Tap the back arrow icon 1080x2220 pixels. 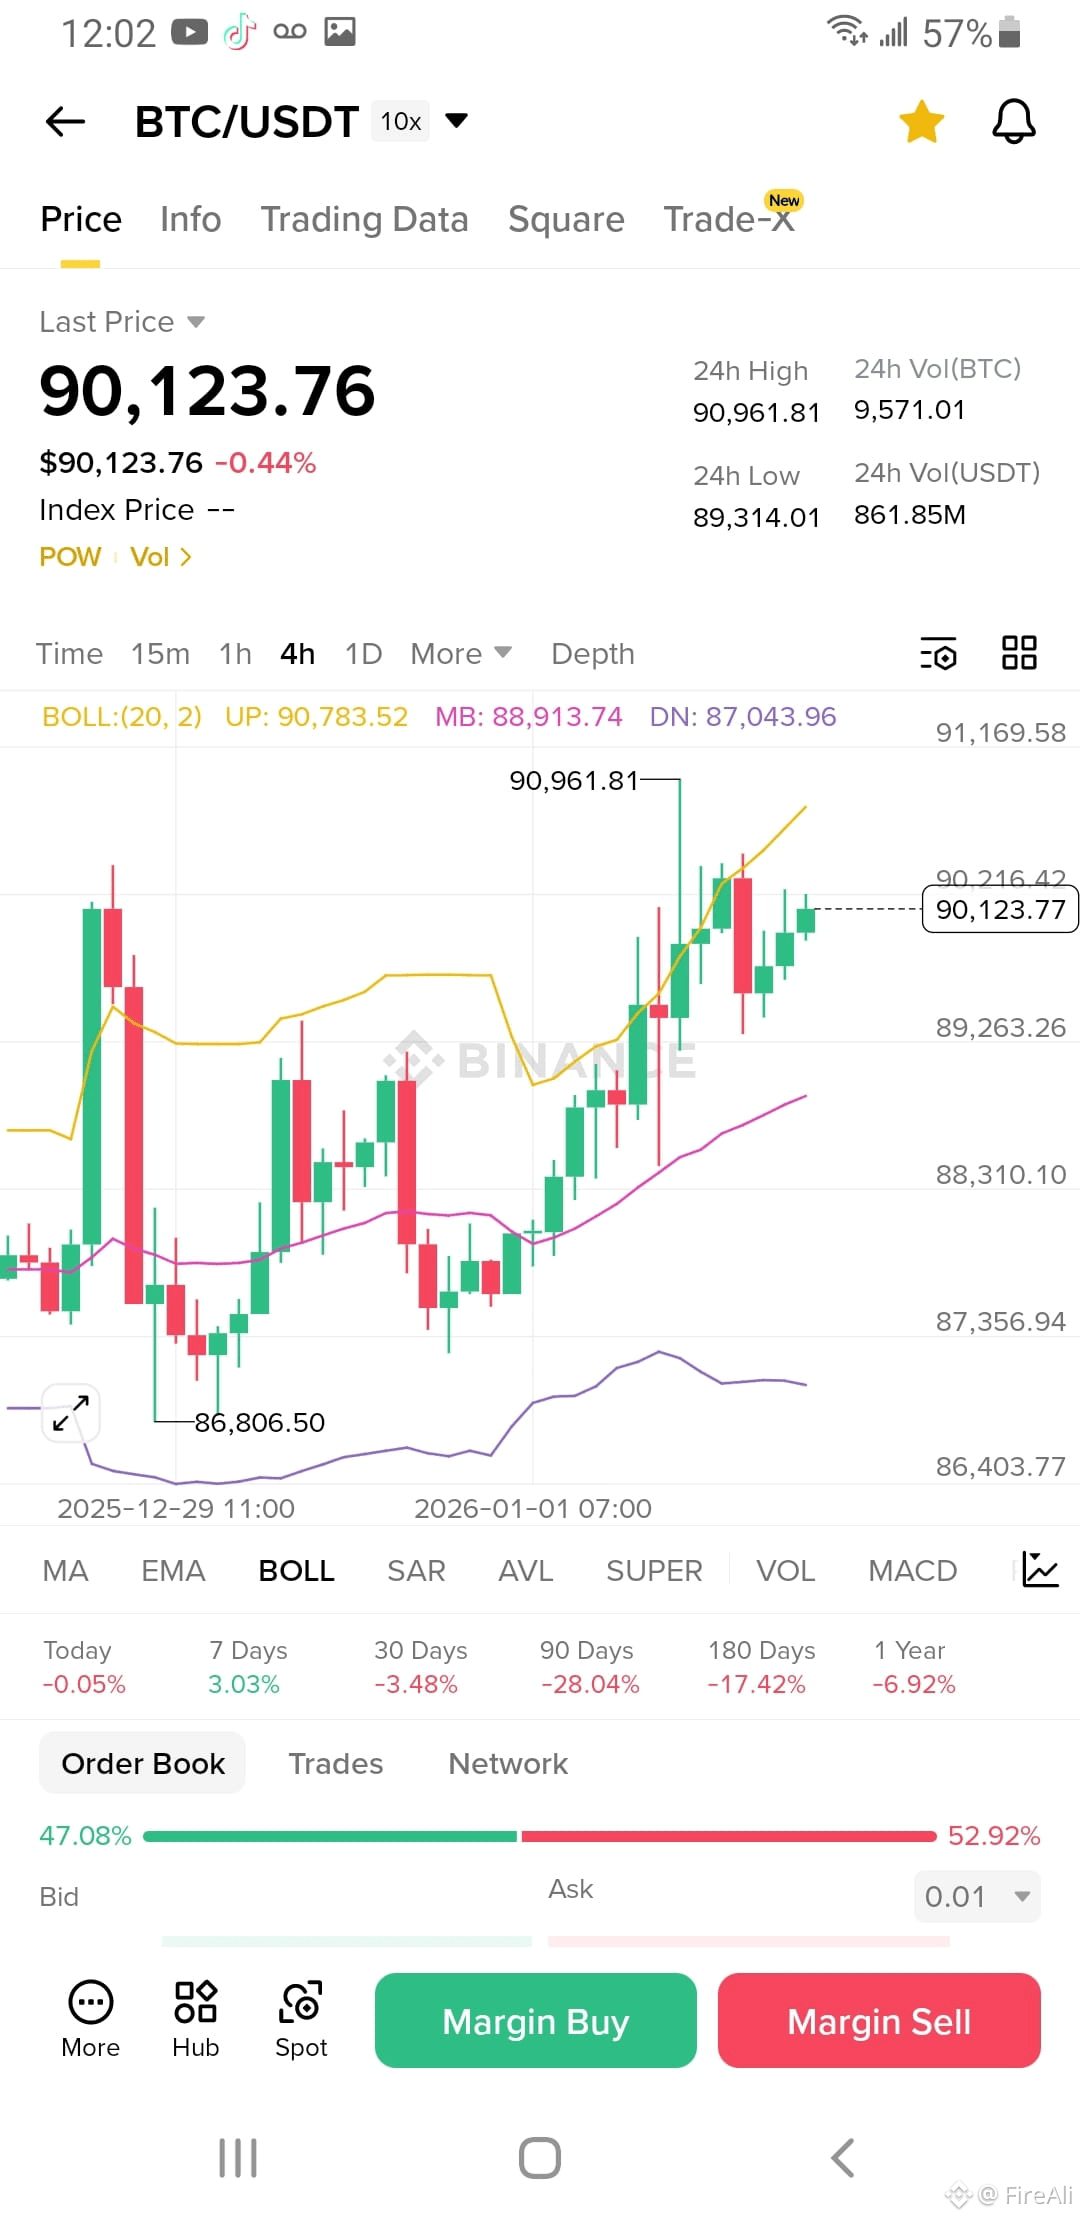(66, 122)
